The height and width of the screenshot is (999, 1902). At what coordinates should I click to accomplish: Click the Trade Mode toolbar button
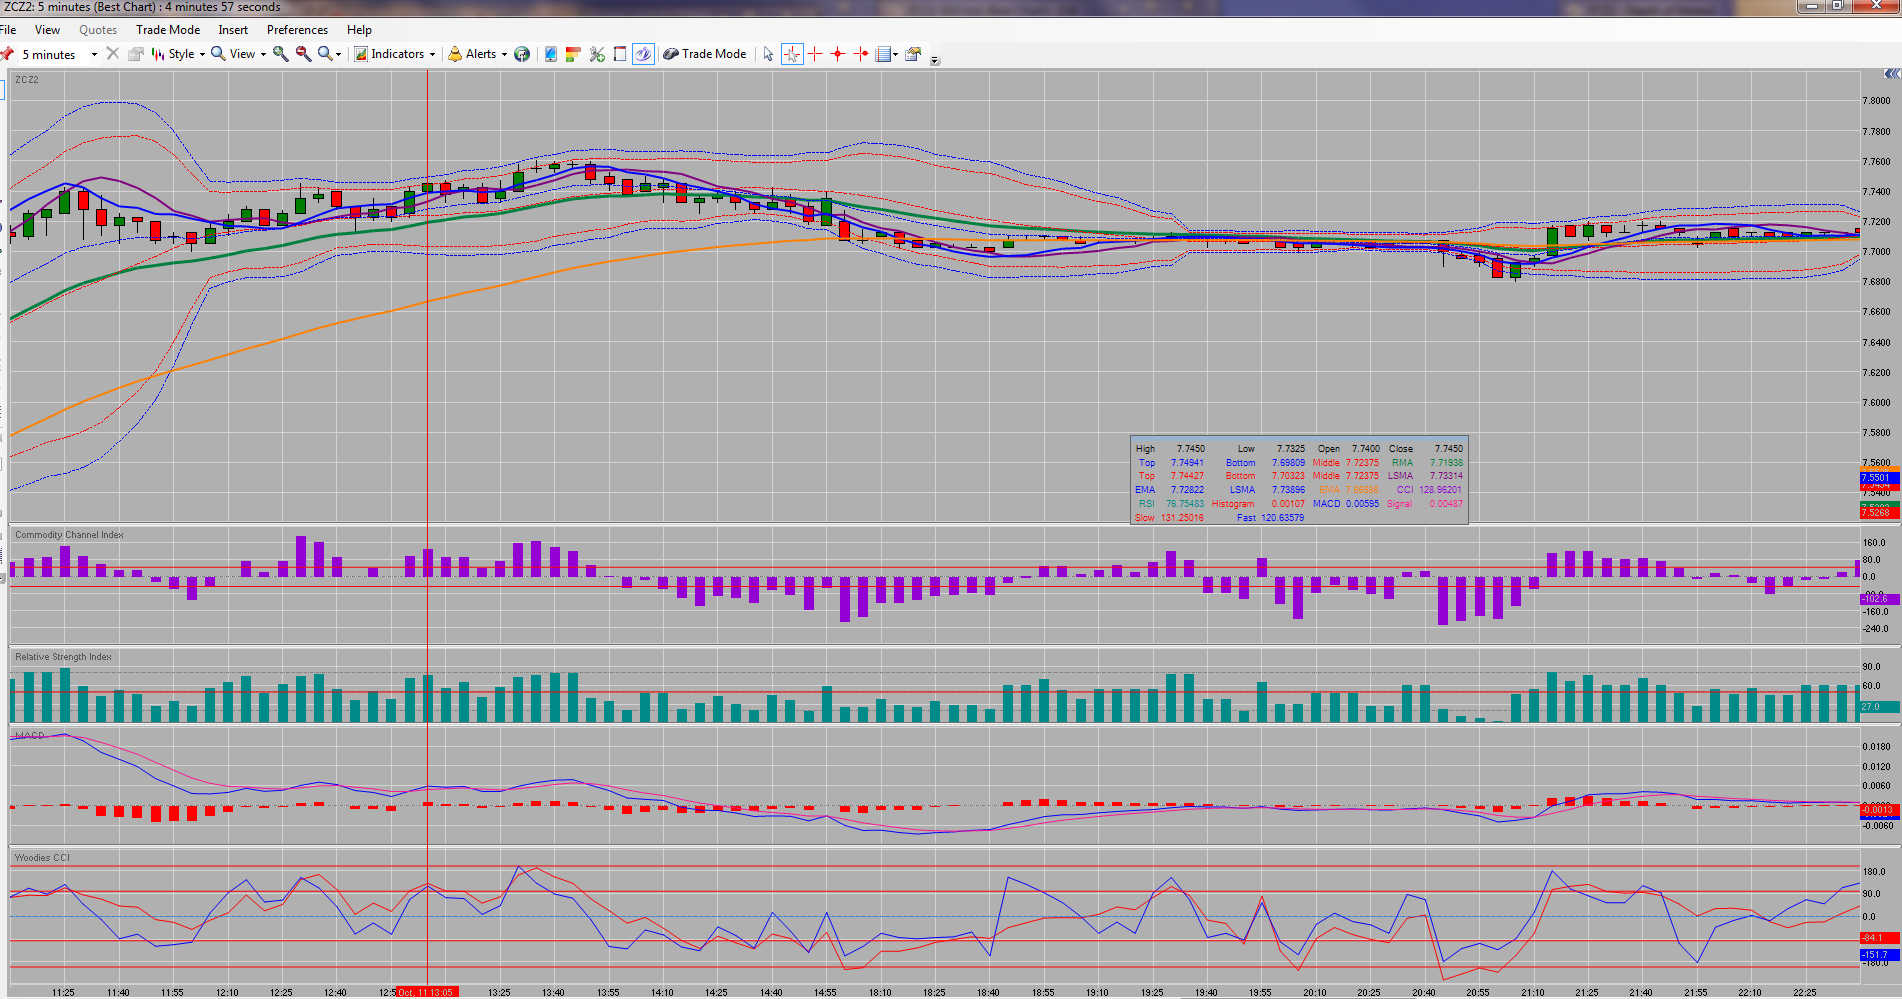coord(705,54)
